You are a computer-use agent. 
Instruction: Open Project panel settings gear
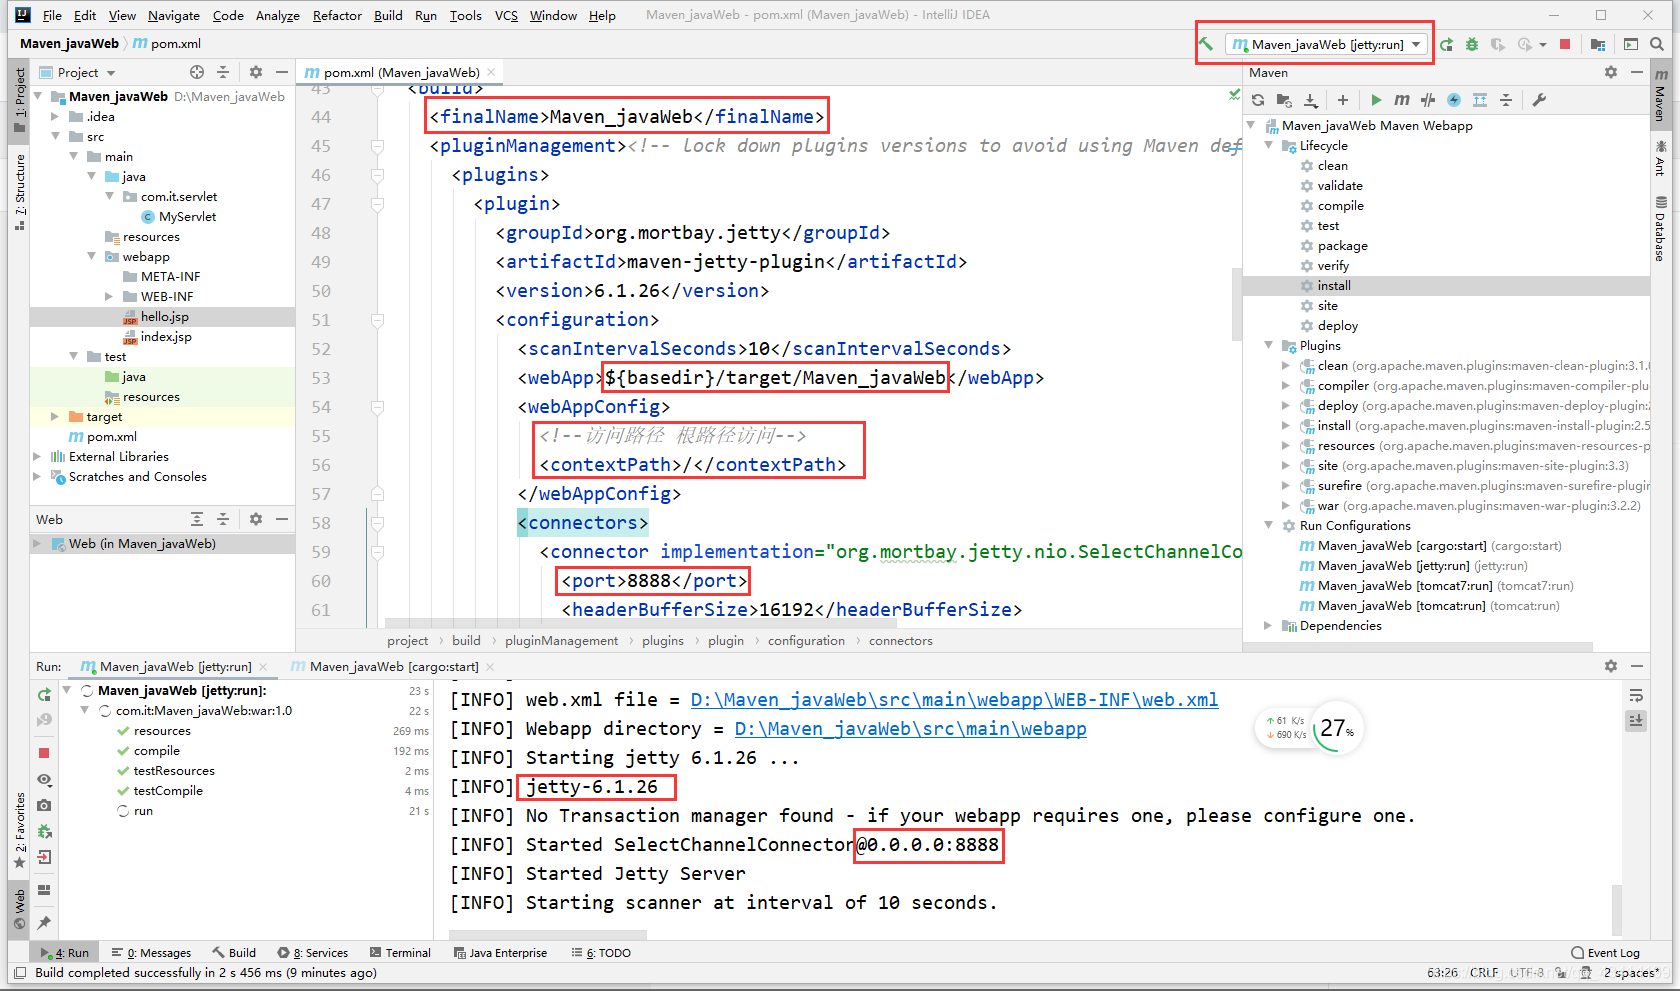pyautogui.click(x=256, y=72)
